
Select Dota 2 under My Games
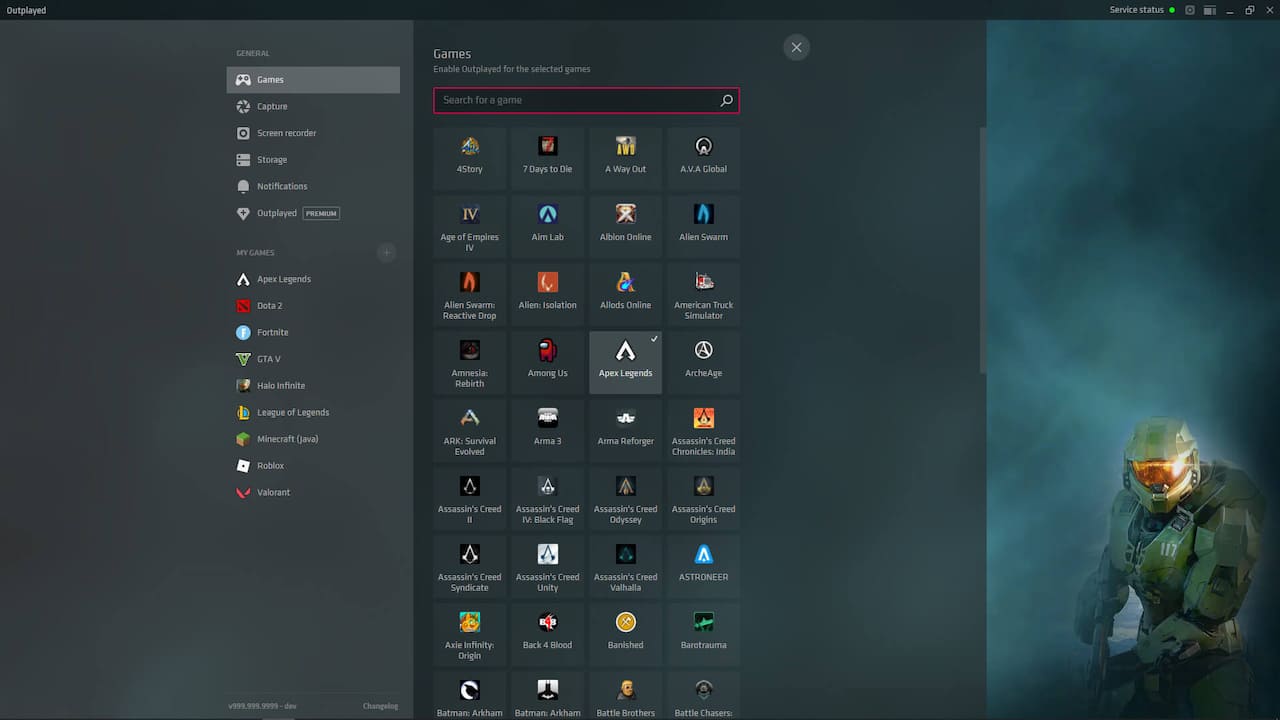[313, 306]
